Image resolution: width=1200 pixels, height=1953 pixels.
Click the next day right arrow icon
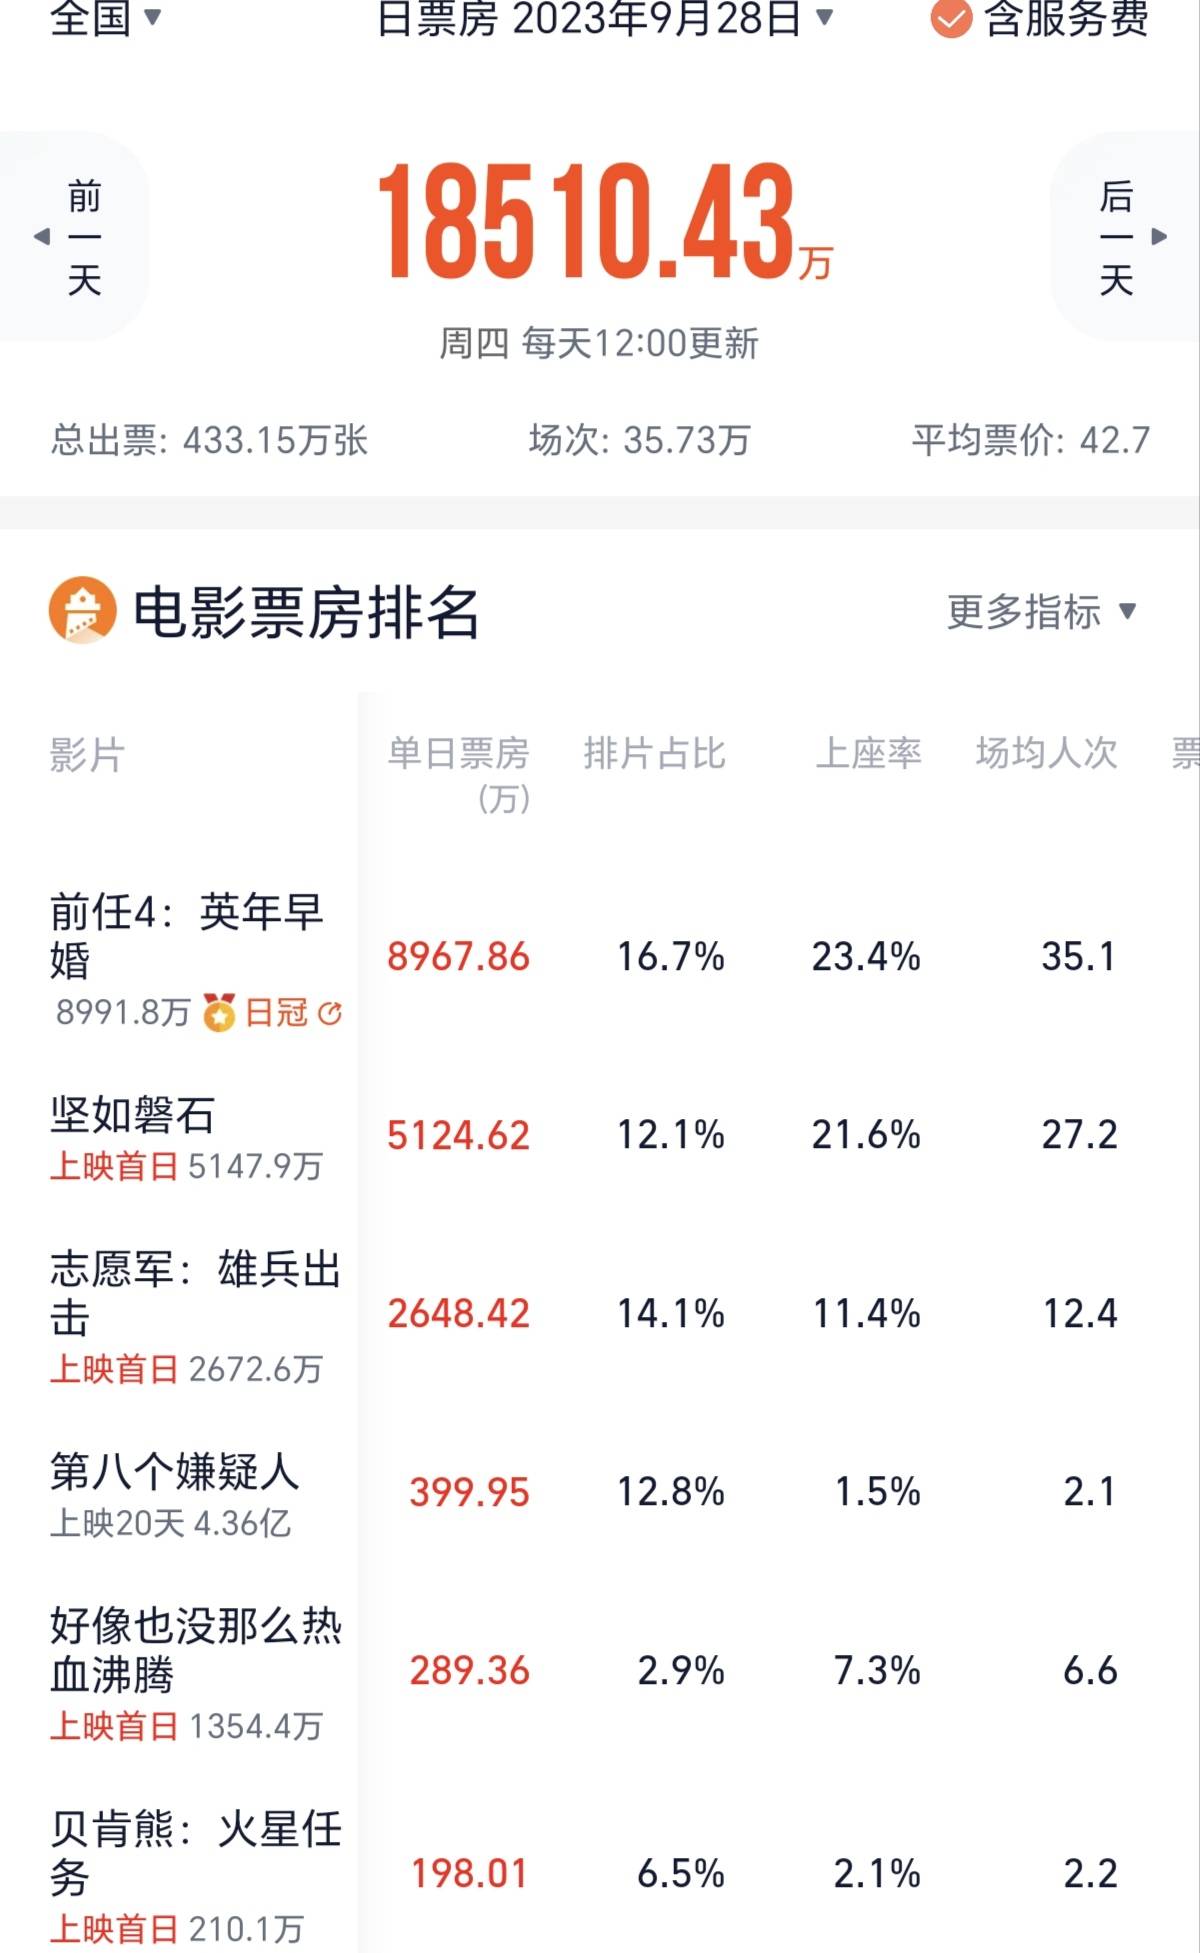pyautogui.click(x=1159, y=237)
